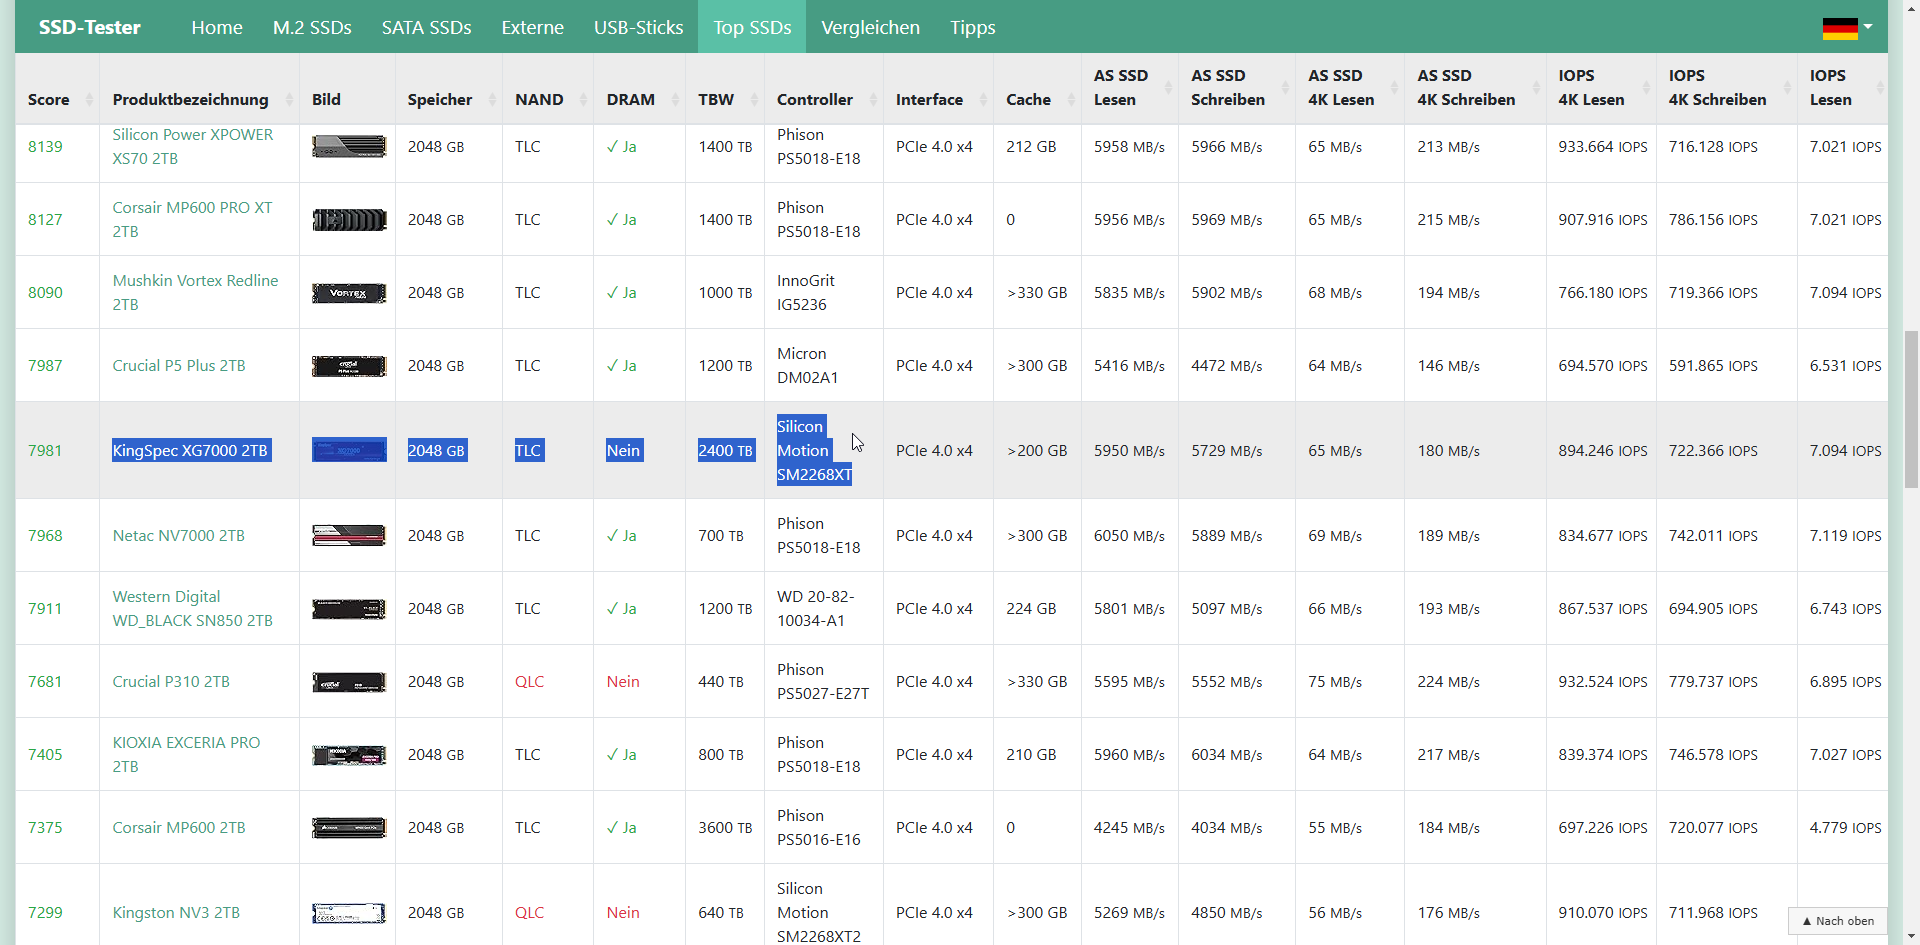Click WD 20-82-10034-A1 controller cell
Viewport: 1920px width, 945px height.
click(815, 609)
